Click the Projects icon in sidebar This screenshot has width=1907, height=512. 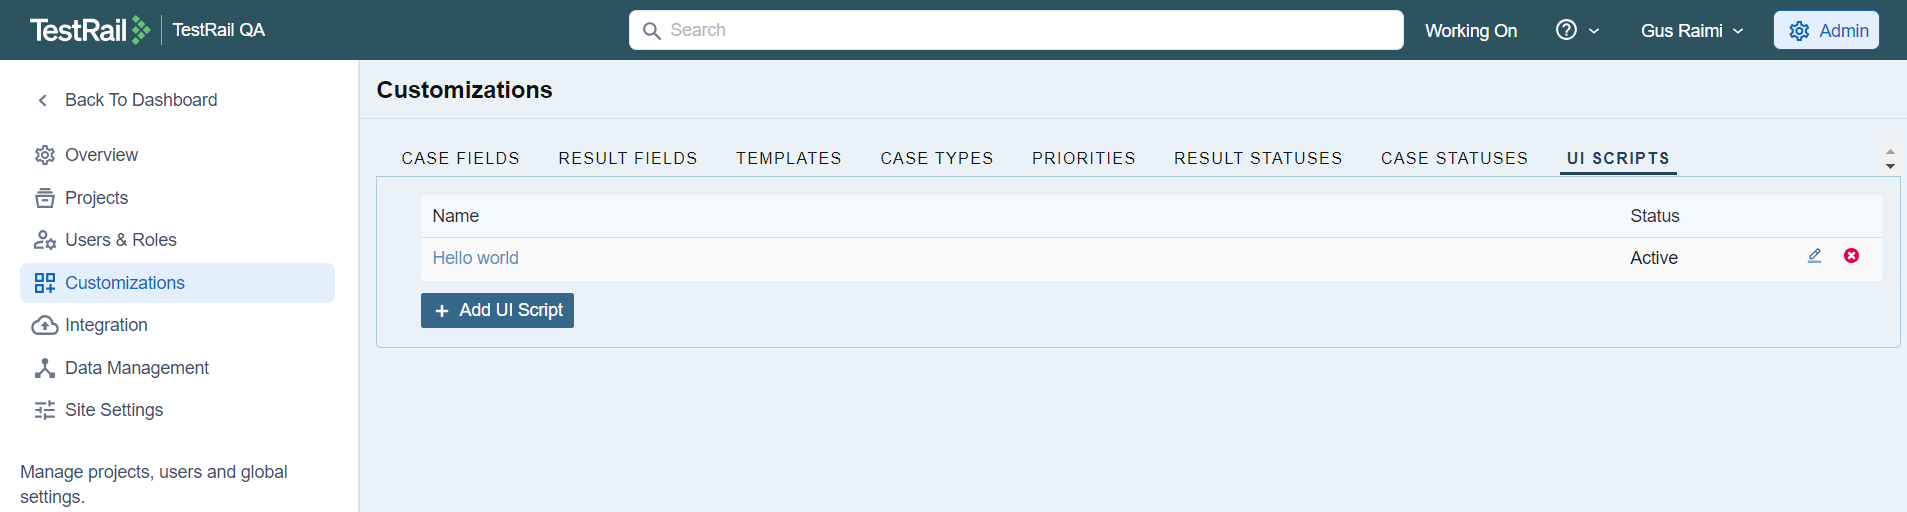click(45, 198)
